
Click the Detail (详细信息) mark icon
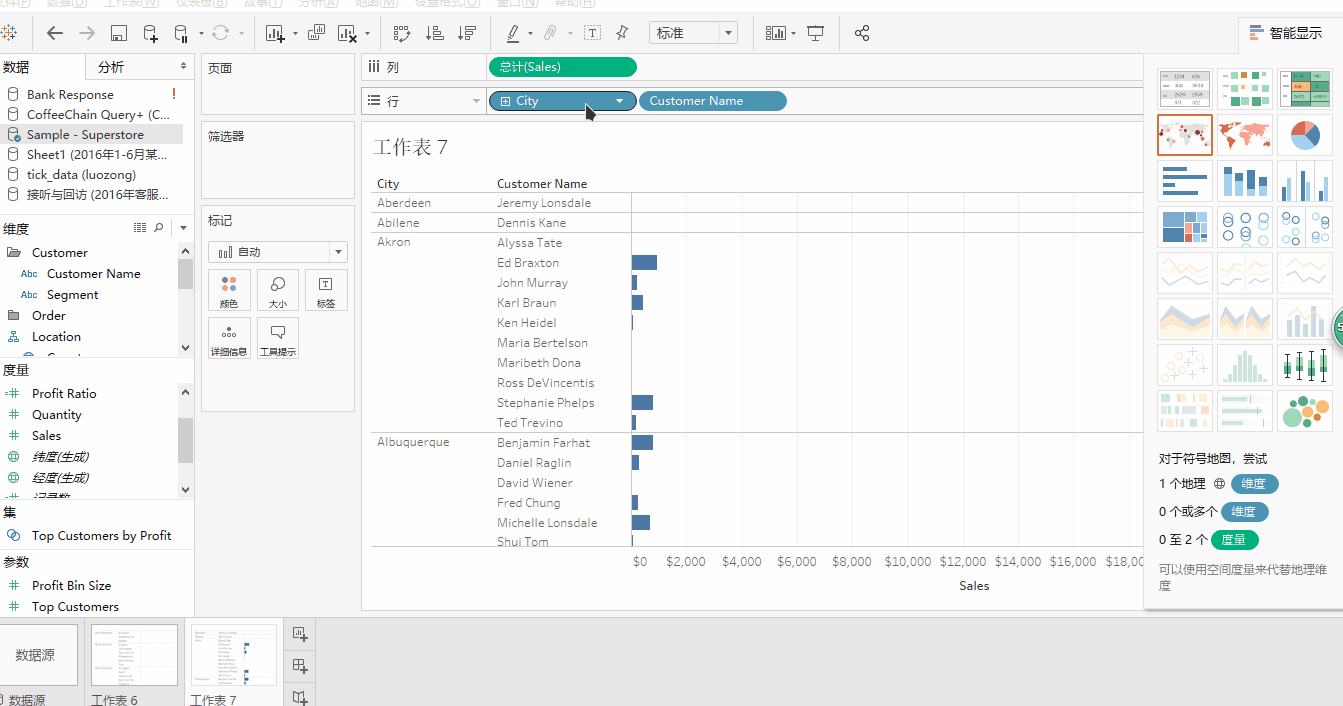tap(229, 337)
